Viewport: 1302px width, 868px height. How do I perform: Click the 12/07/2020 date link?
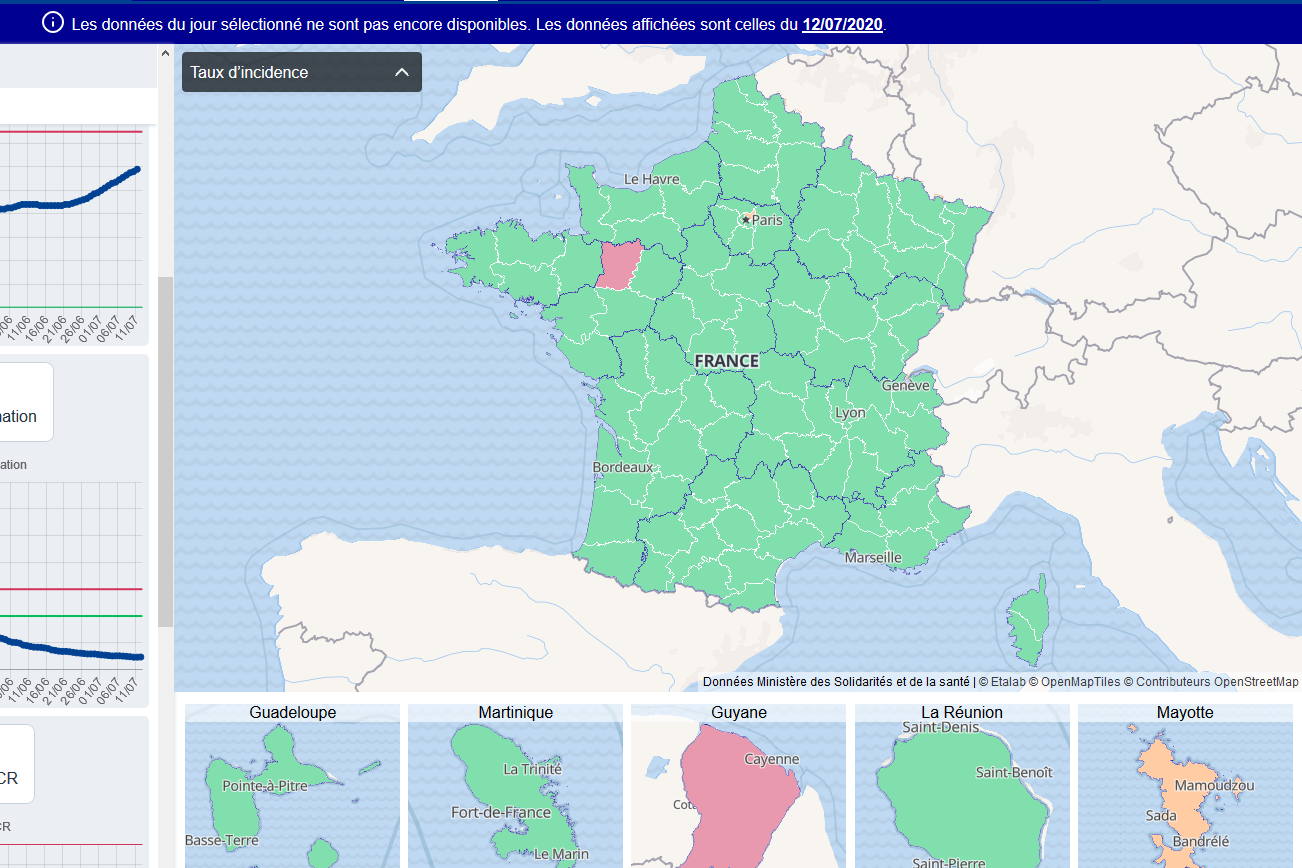click(x=842, y=24)
